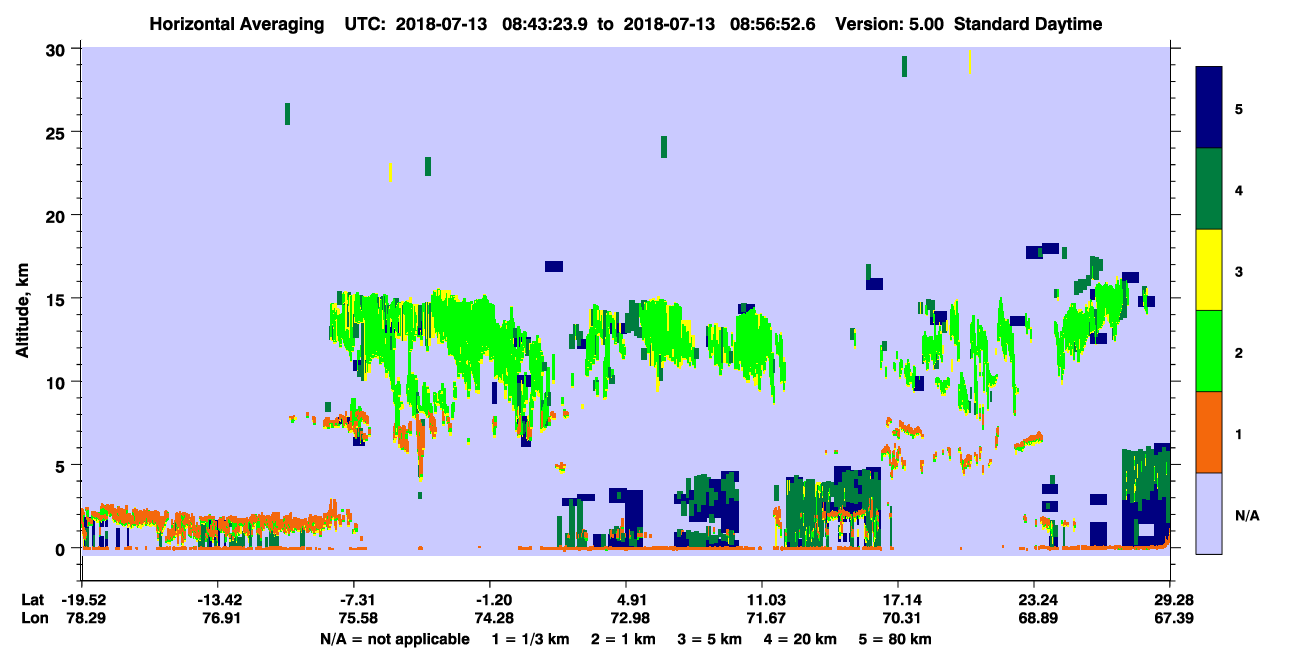Click the latitude value -13.42
Image resolution: width=1300 pixels, height=667 pixels.
218,600
